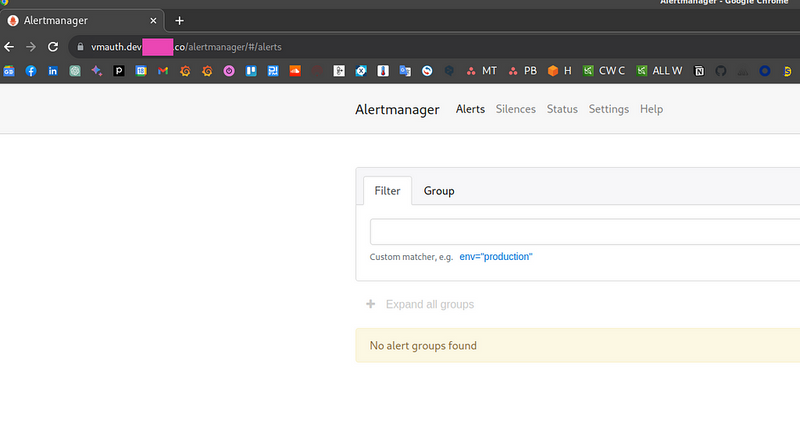
Task: Open the Facebook bookmark
Action: [31, 71]
